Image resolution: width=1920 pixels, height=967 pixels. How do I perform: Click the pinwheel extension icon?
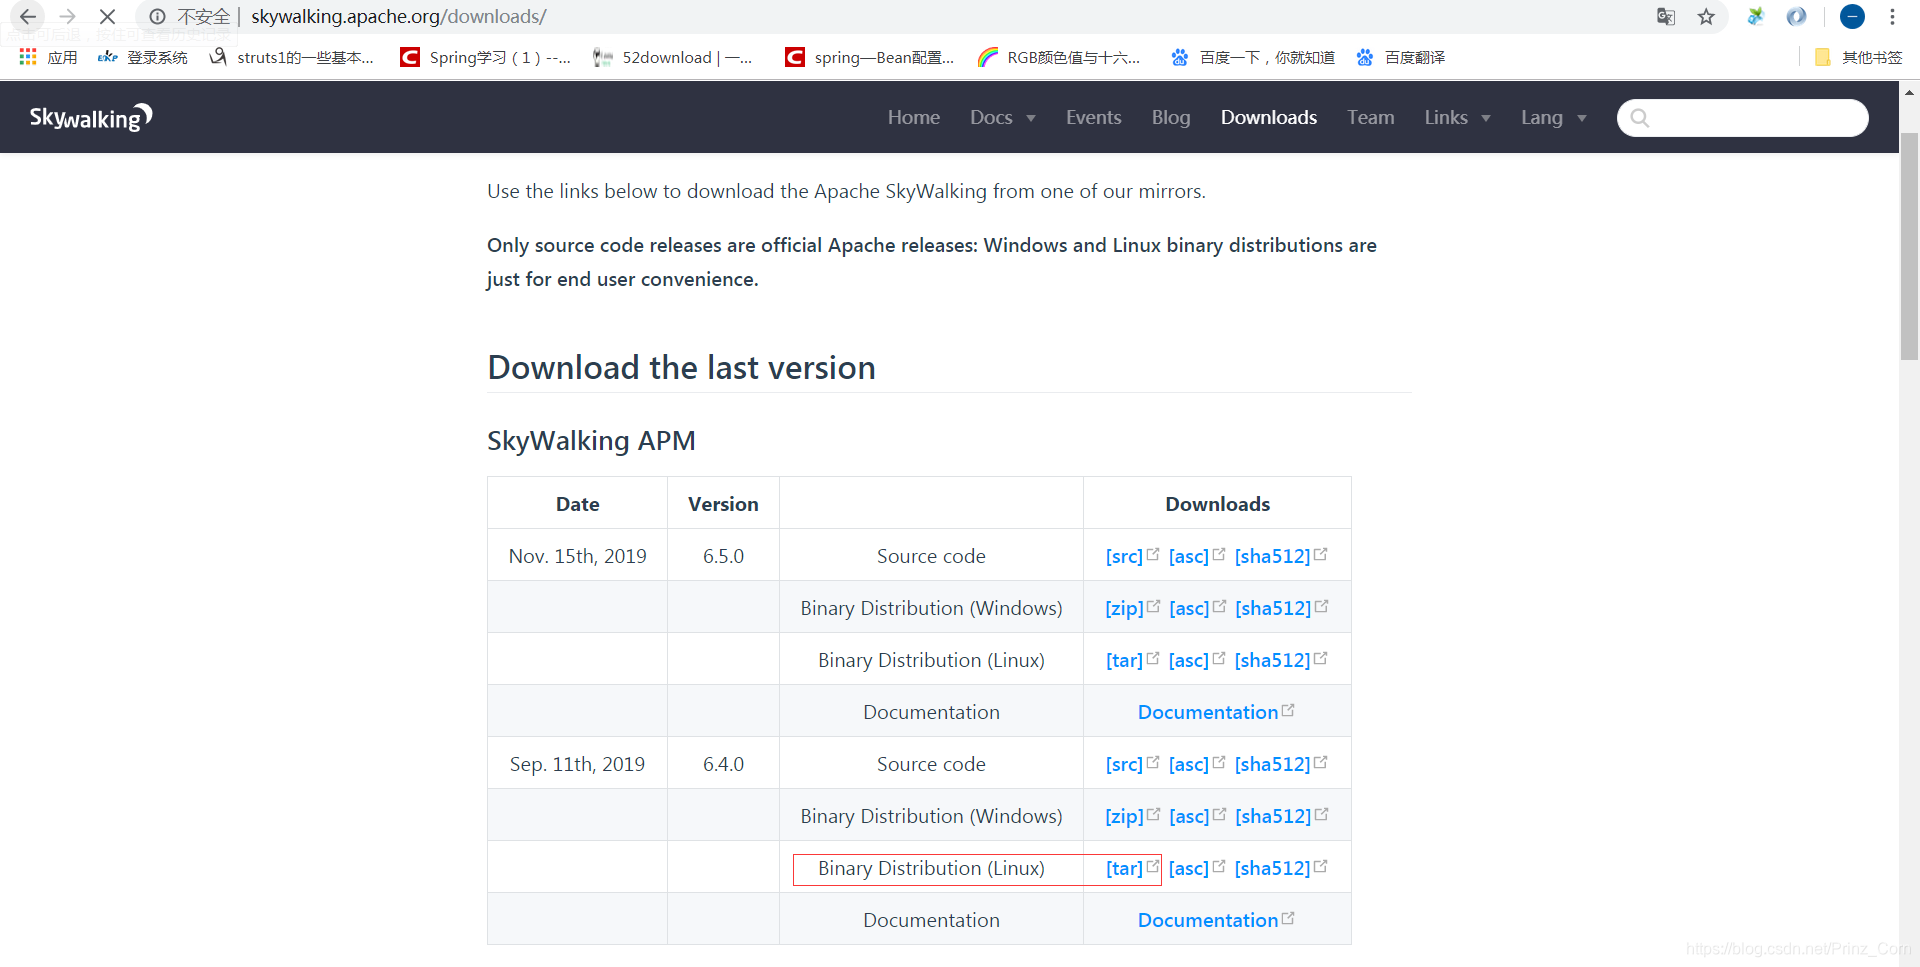pyautogui.click(x=1755, y=17)
